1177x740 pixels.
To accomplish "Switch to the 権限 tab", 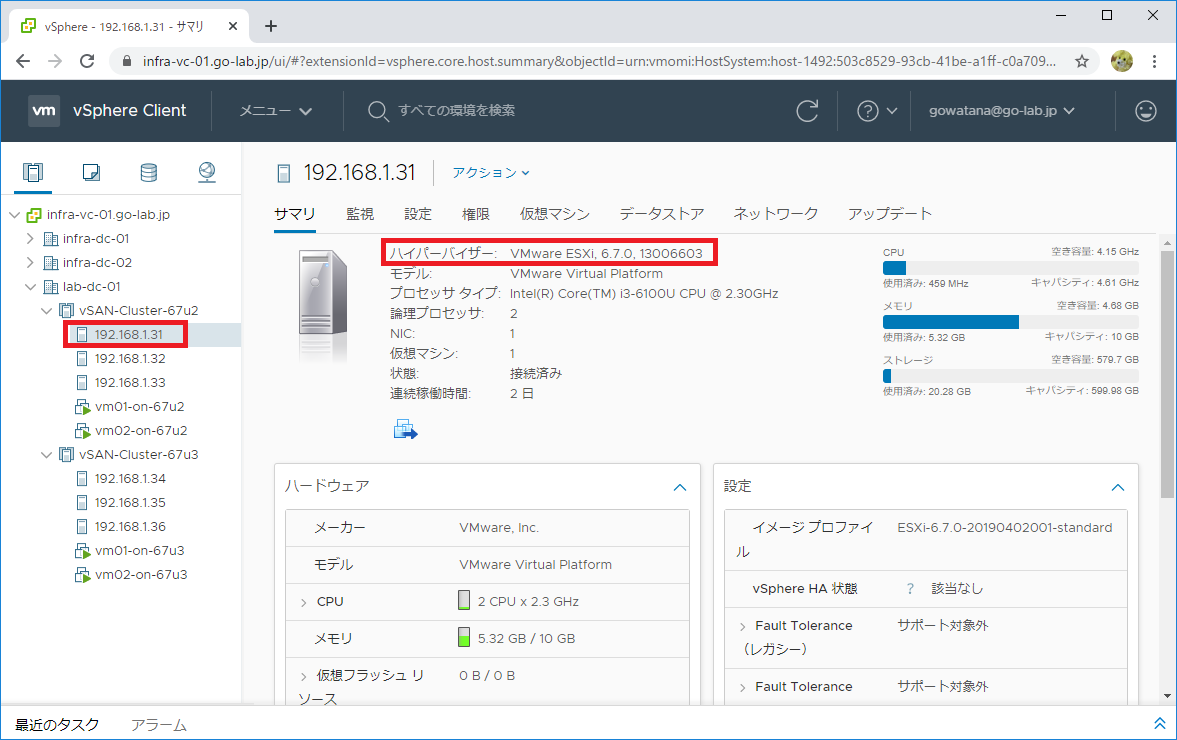I will [x=476, y=215].
